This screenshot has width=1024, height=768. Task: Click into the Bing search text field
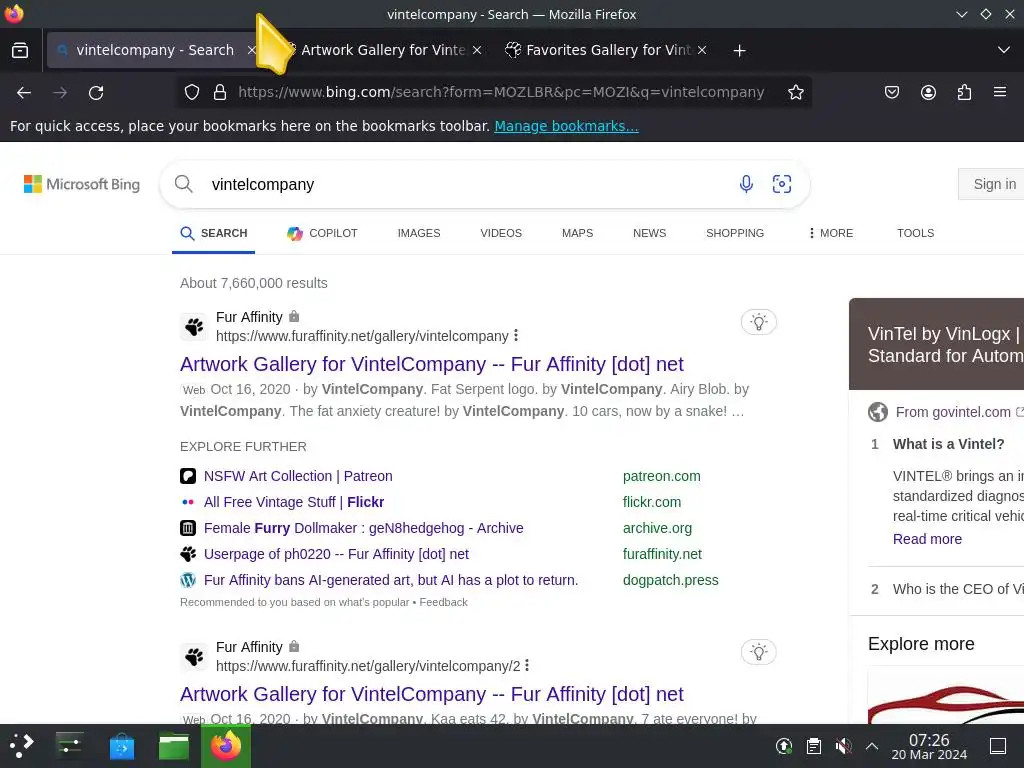466,184
